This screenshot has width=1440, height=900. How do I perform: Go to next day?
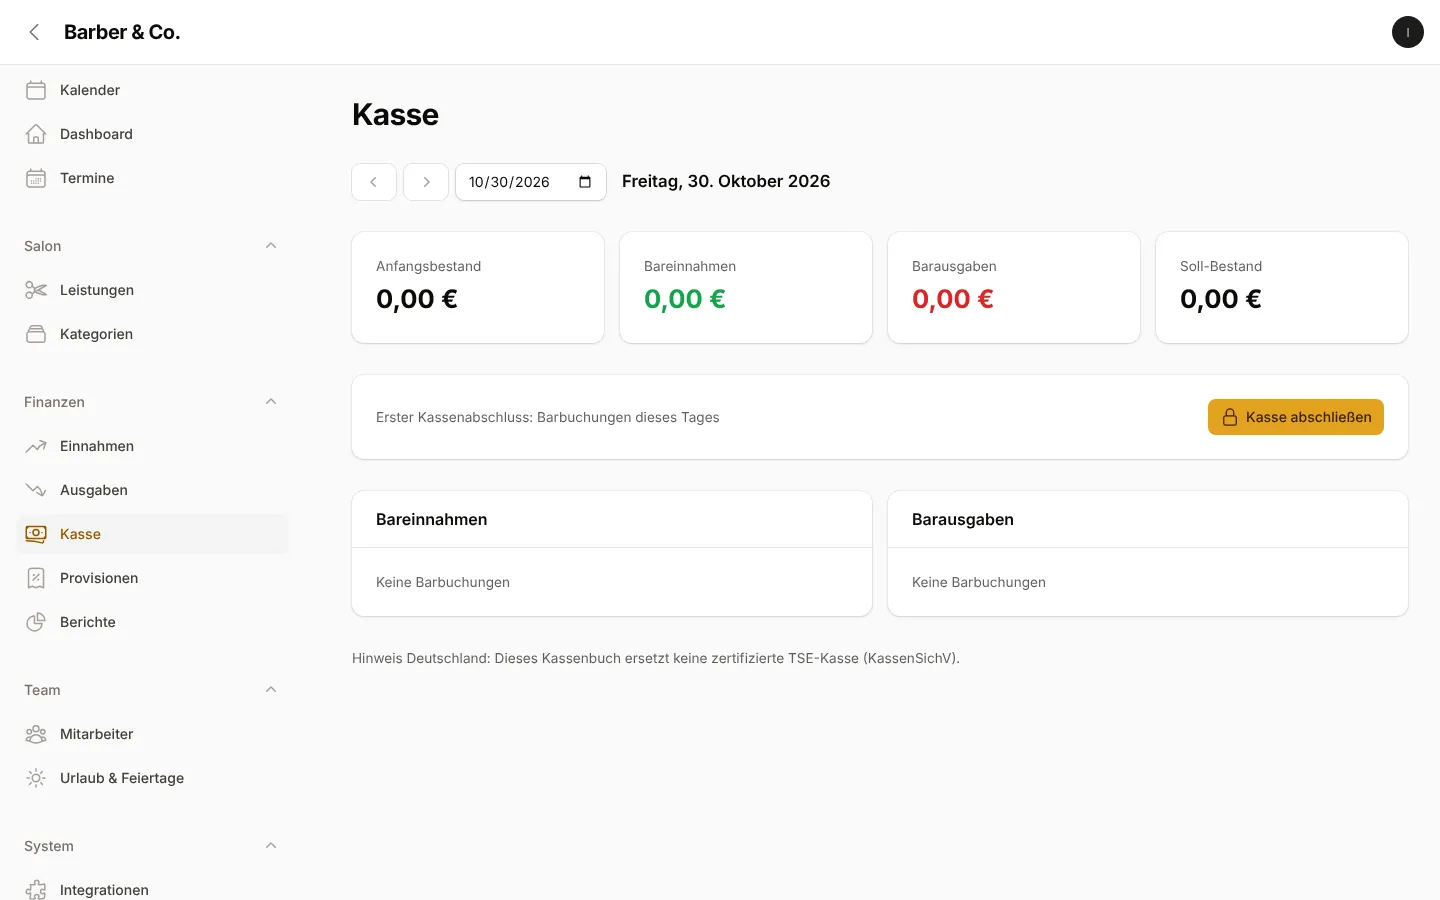tap(426, 182)
